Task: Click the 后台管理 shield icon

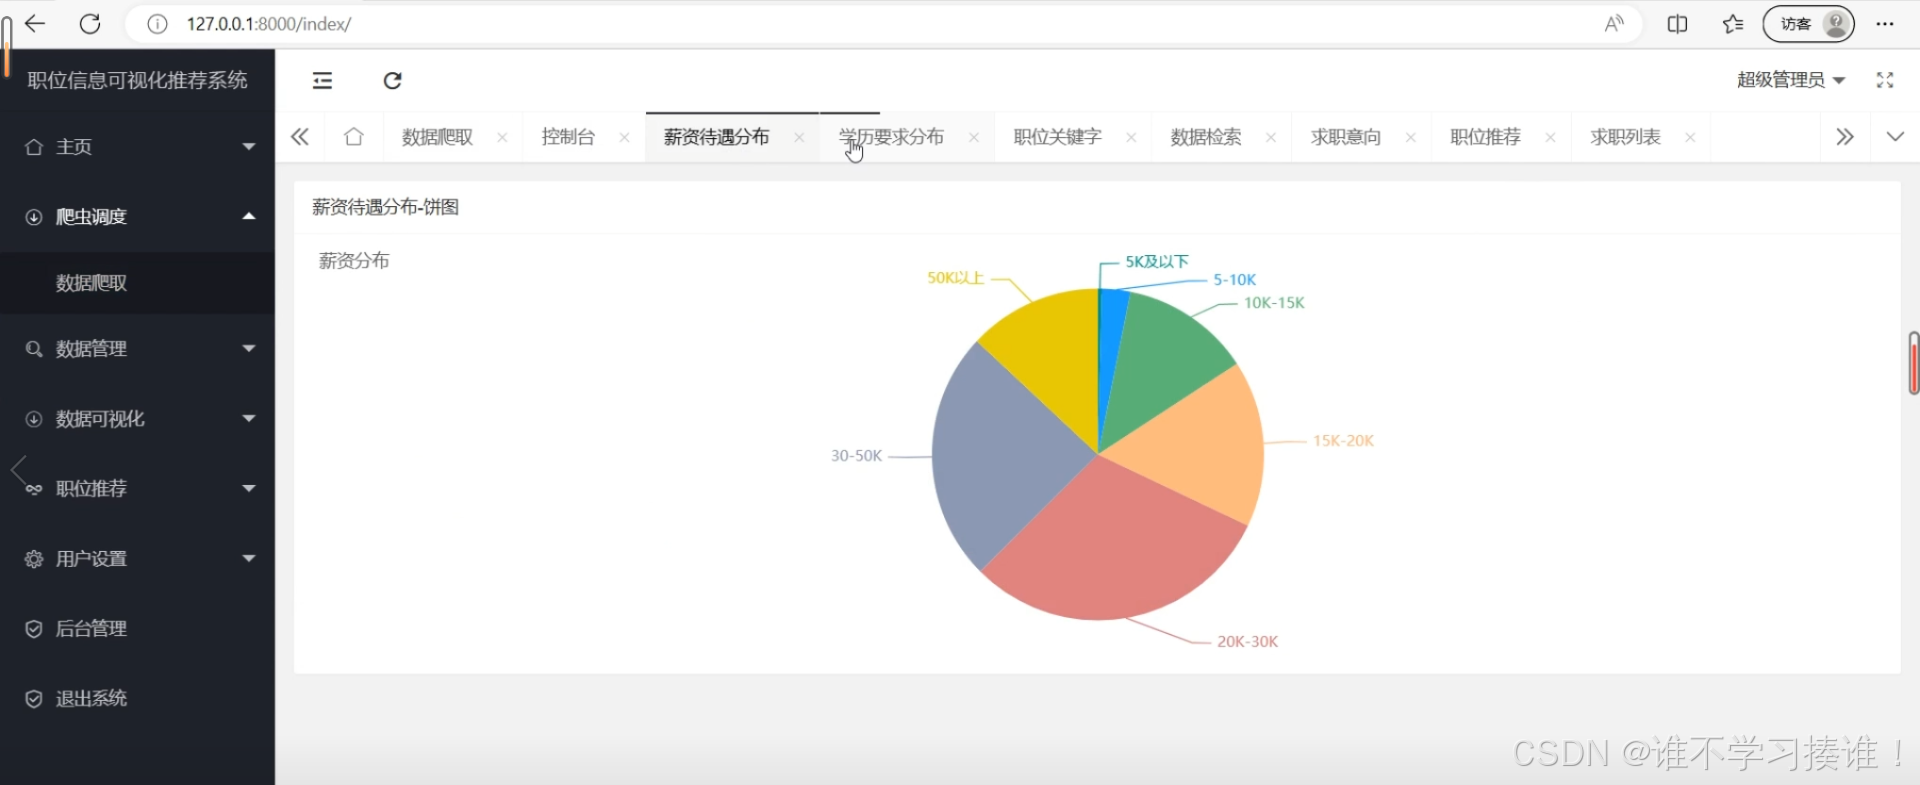Action: point(34,629)
